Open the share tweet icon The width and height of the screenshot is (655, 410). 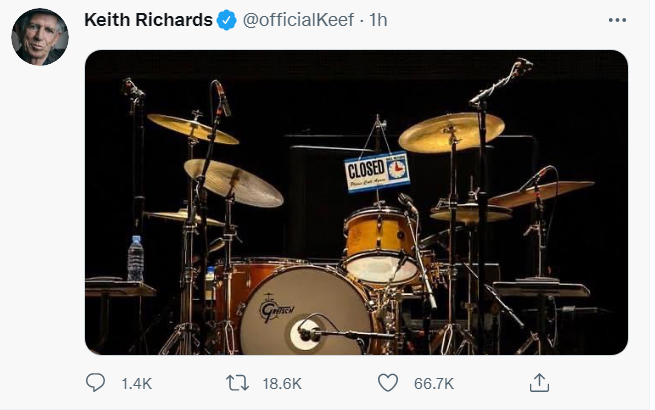539,382
